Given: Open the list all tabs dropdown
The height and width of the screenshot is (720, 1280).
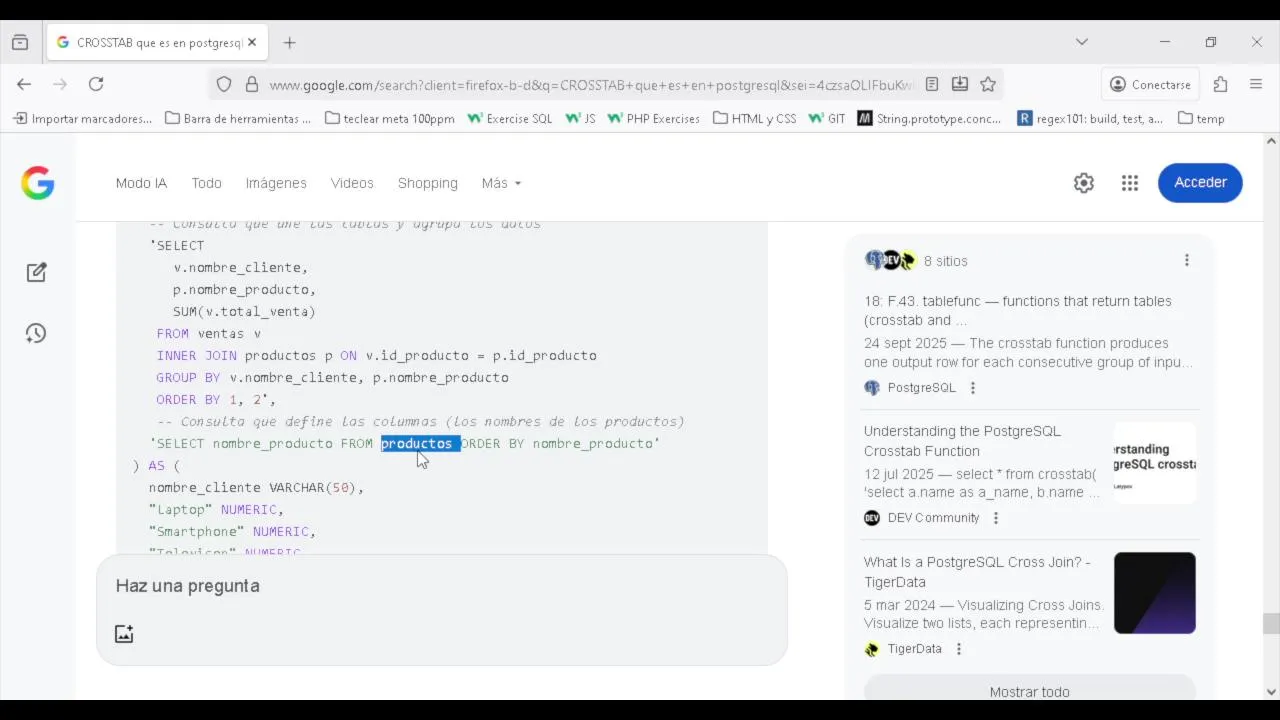Looking at the screenshot, I should point(1081,42).
